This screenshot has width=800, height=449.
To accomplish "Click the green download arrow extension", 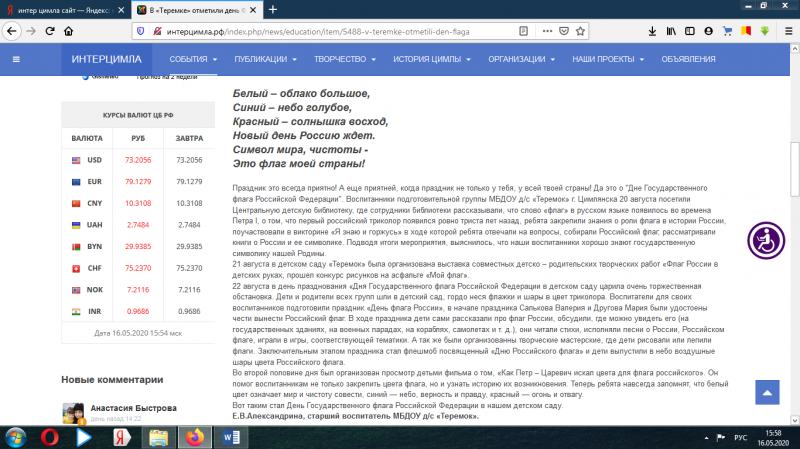I will pyautogui.click(x=764, y=32).
